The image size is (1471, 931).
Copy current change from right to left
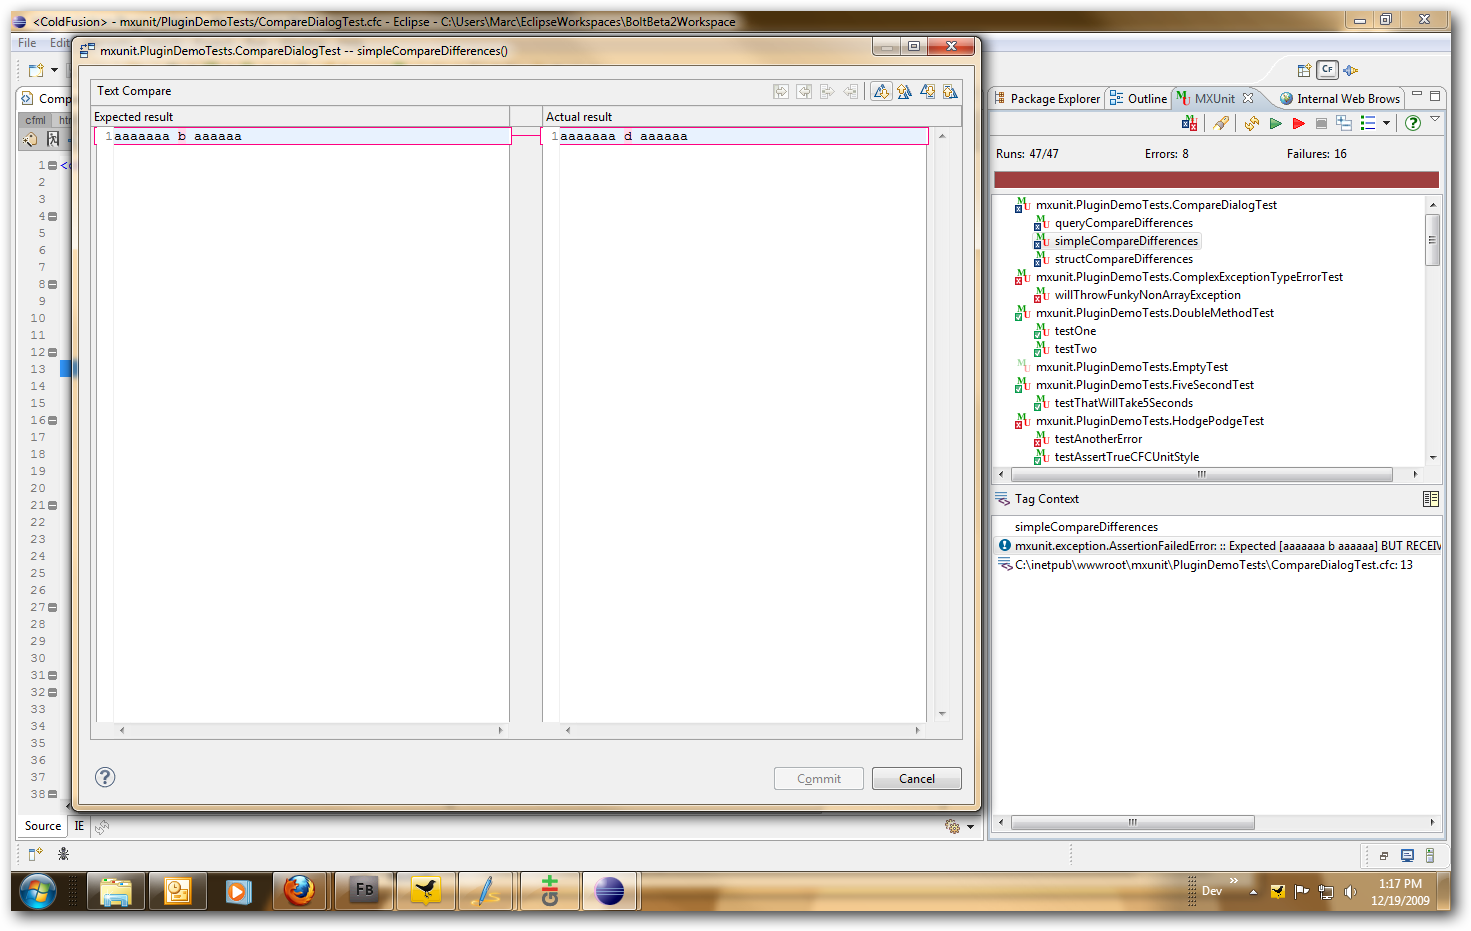[x=850, y=92]
